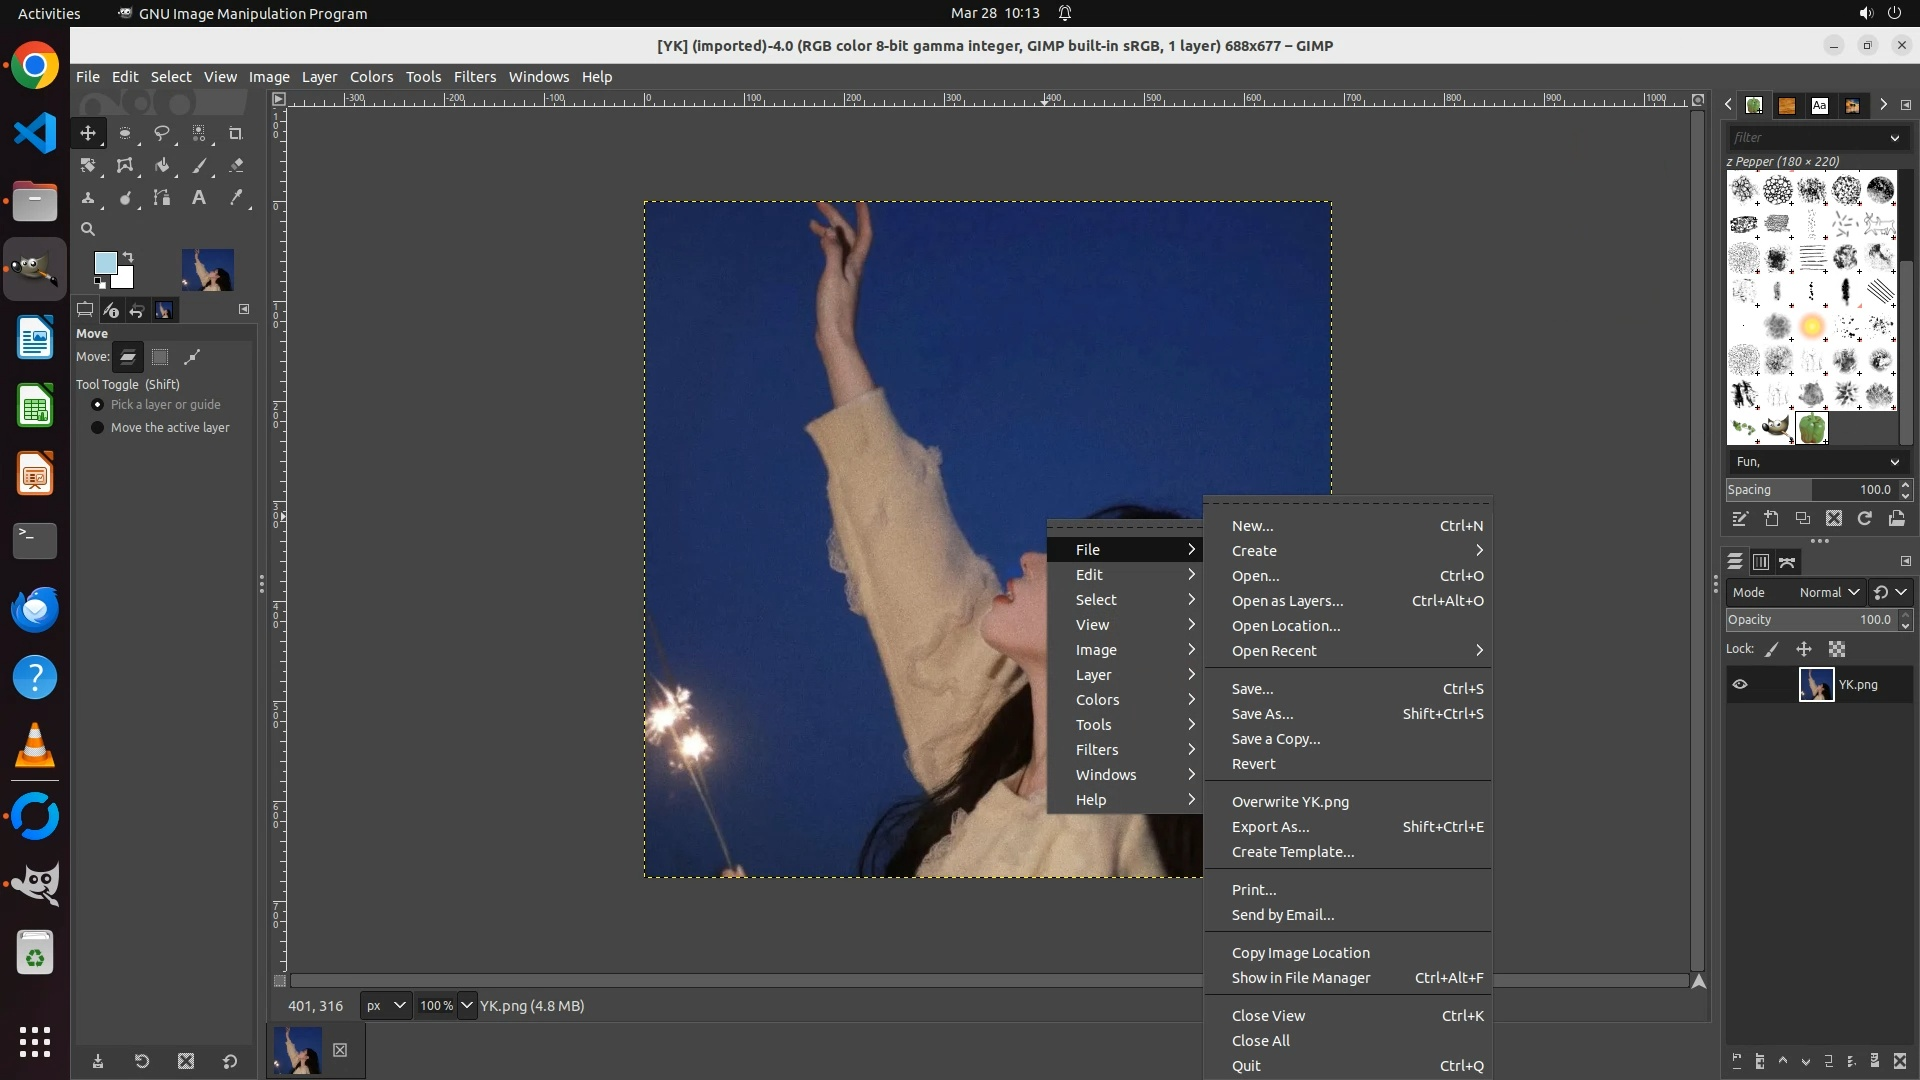Click 'Export As...' in the File submenu
The width and height of the screenshot is (1920, 1080).
click(1270, 827)
